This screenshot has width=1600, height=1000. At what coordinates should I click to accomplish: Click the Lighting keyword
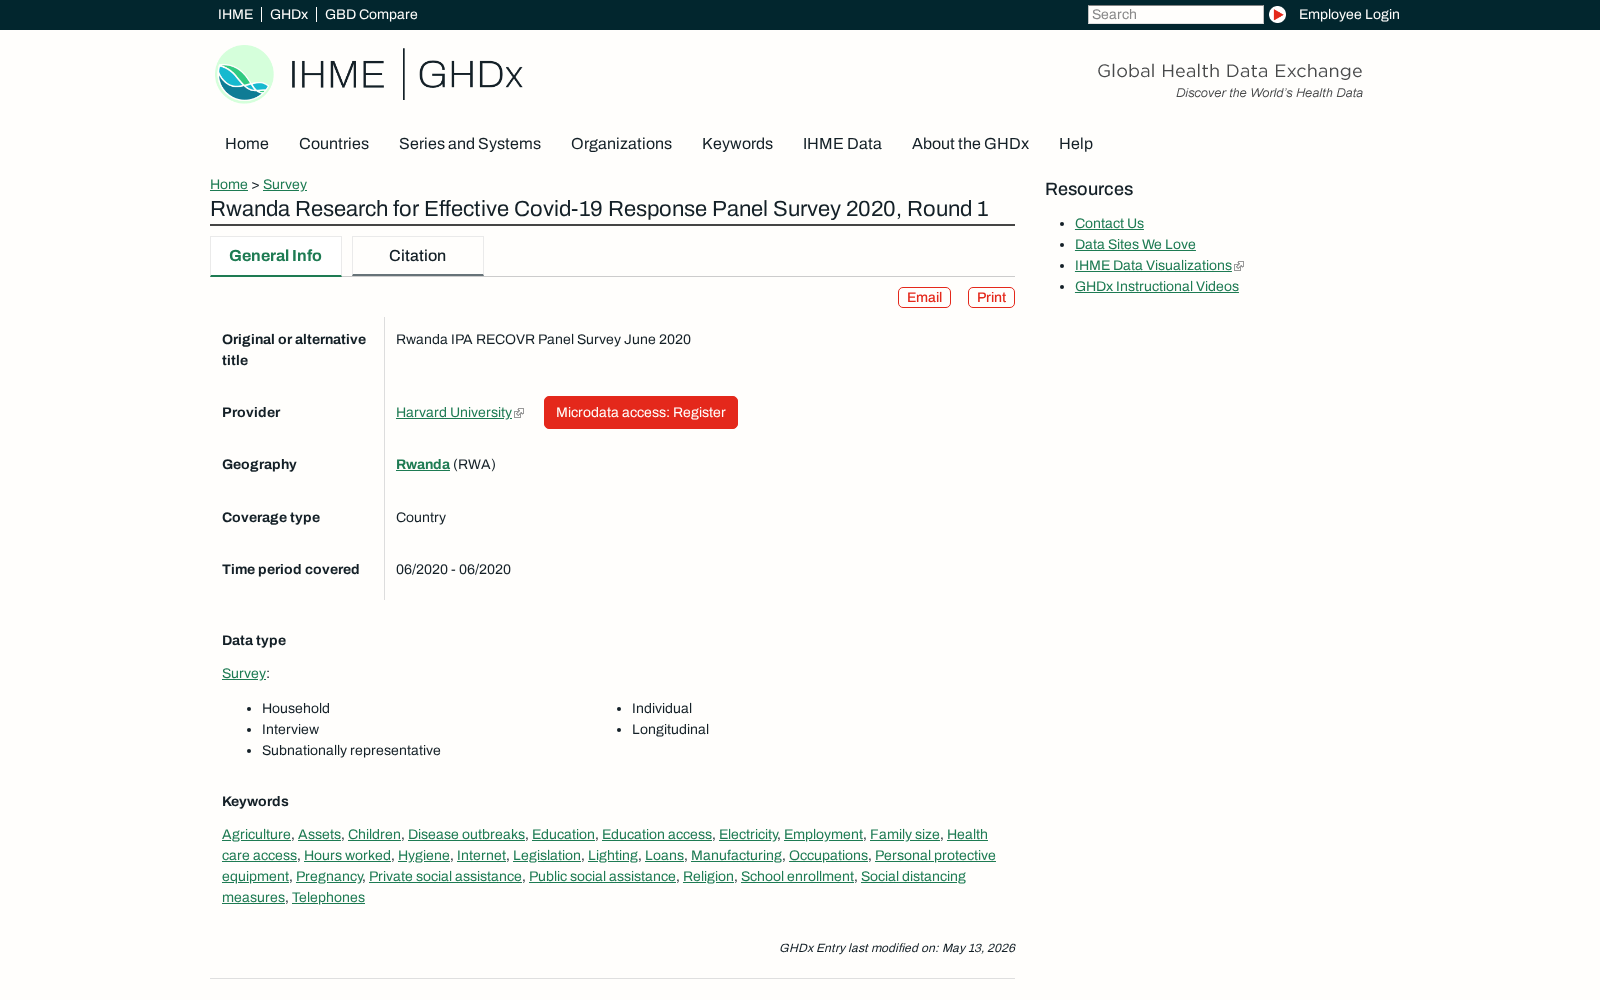[x=613, y=856]
